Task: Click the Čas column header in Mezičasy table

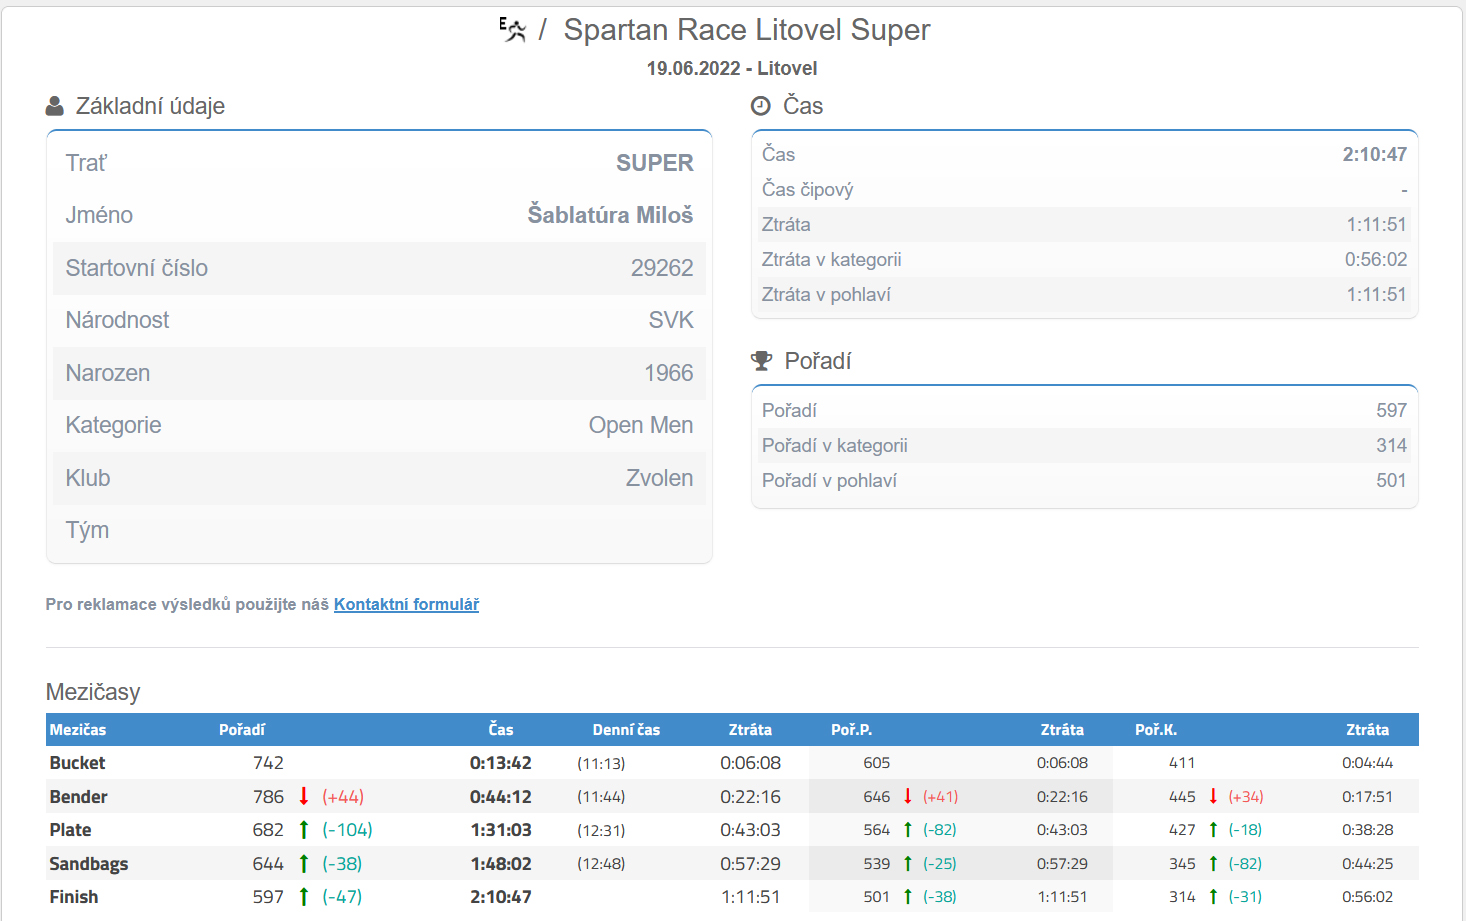Action: (x=501, y=730)
